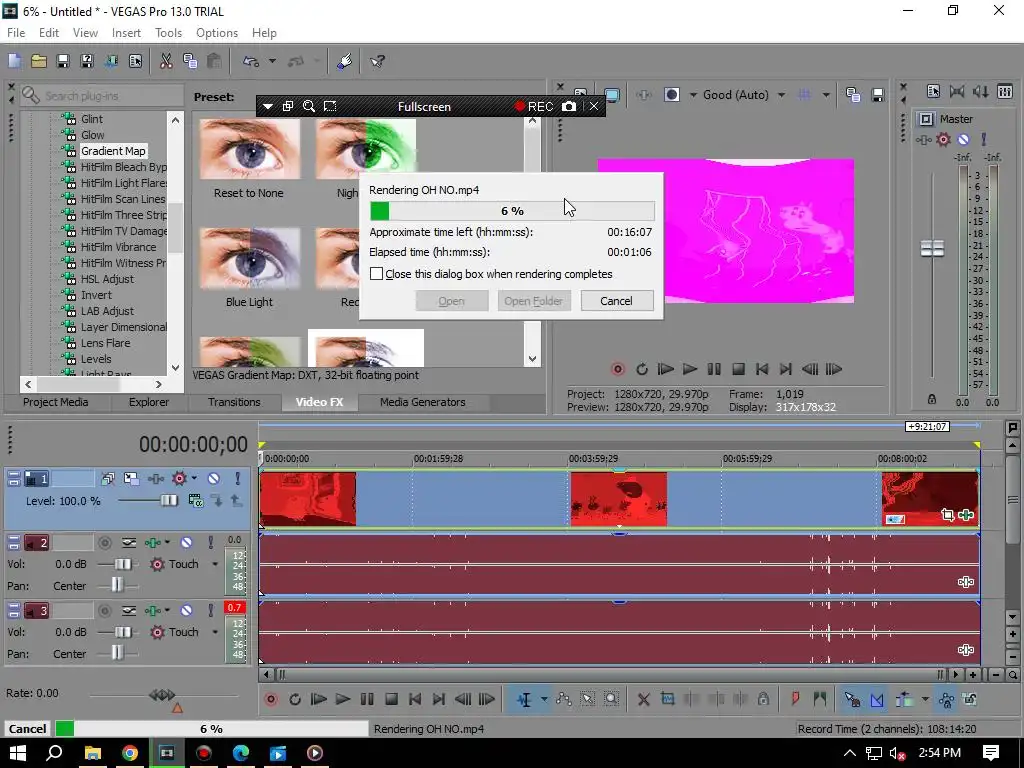
Task: Adjust the track 1 Level slider
Action: point(168,501)
